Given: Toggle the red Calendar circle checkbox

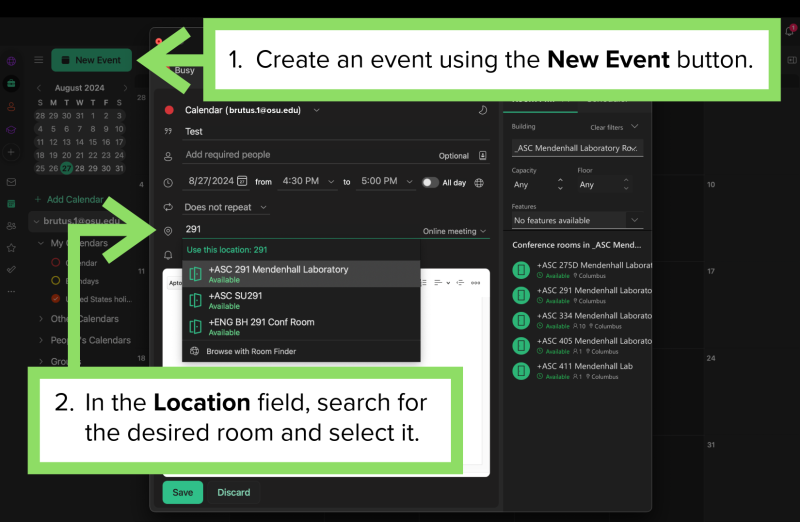Looking at the screenshot, I should tap(56, 262).
